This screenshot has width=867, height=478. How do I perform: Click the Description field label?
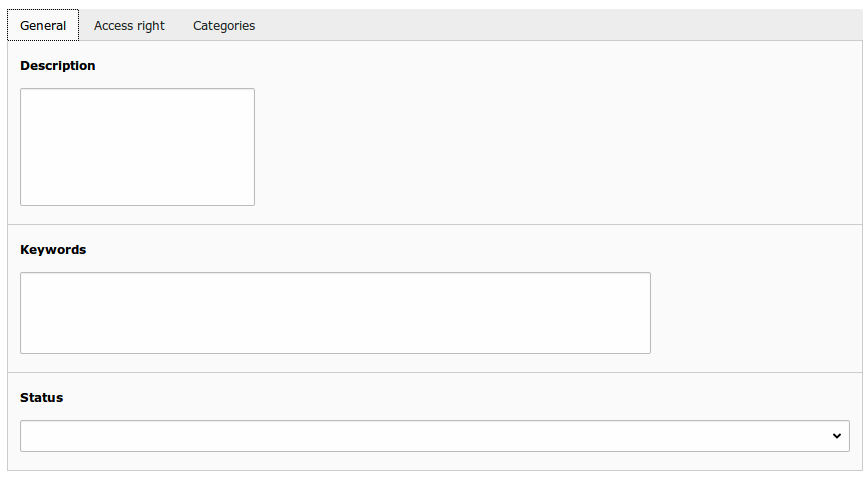[x=58, y=66]
